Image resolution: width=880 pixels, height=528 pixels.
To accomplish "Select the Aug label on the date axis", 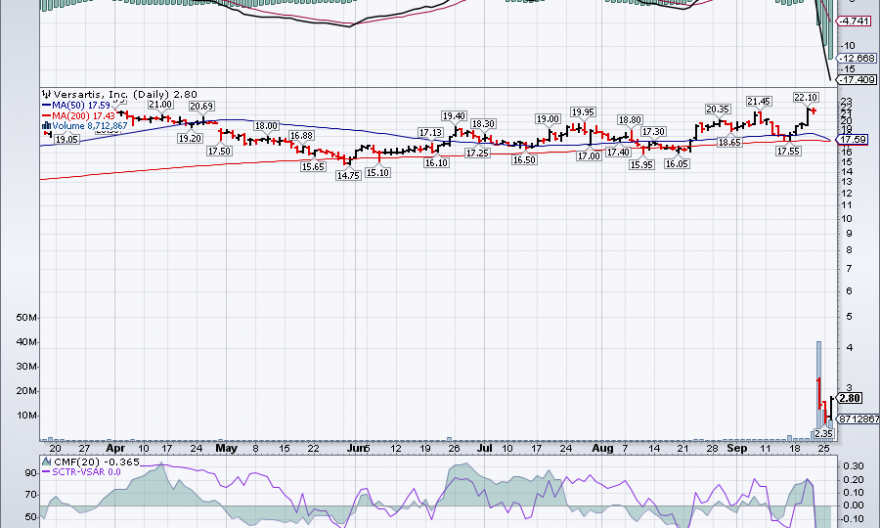I will 603,450.
